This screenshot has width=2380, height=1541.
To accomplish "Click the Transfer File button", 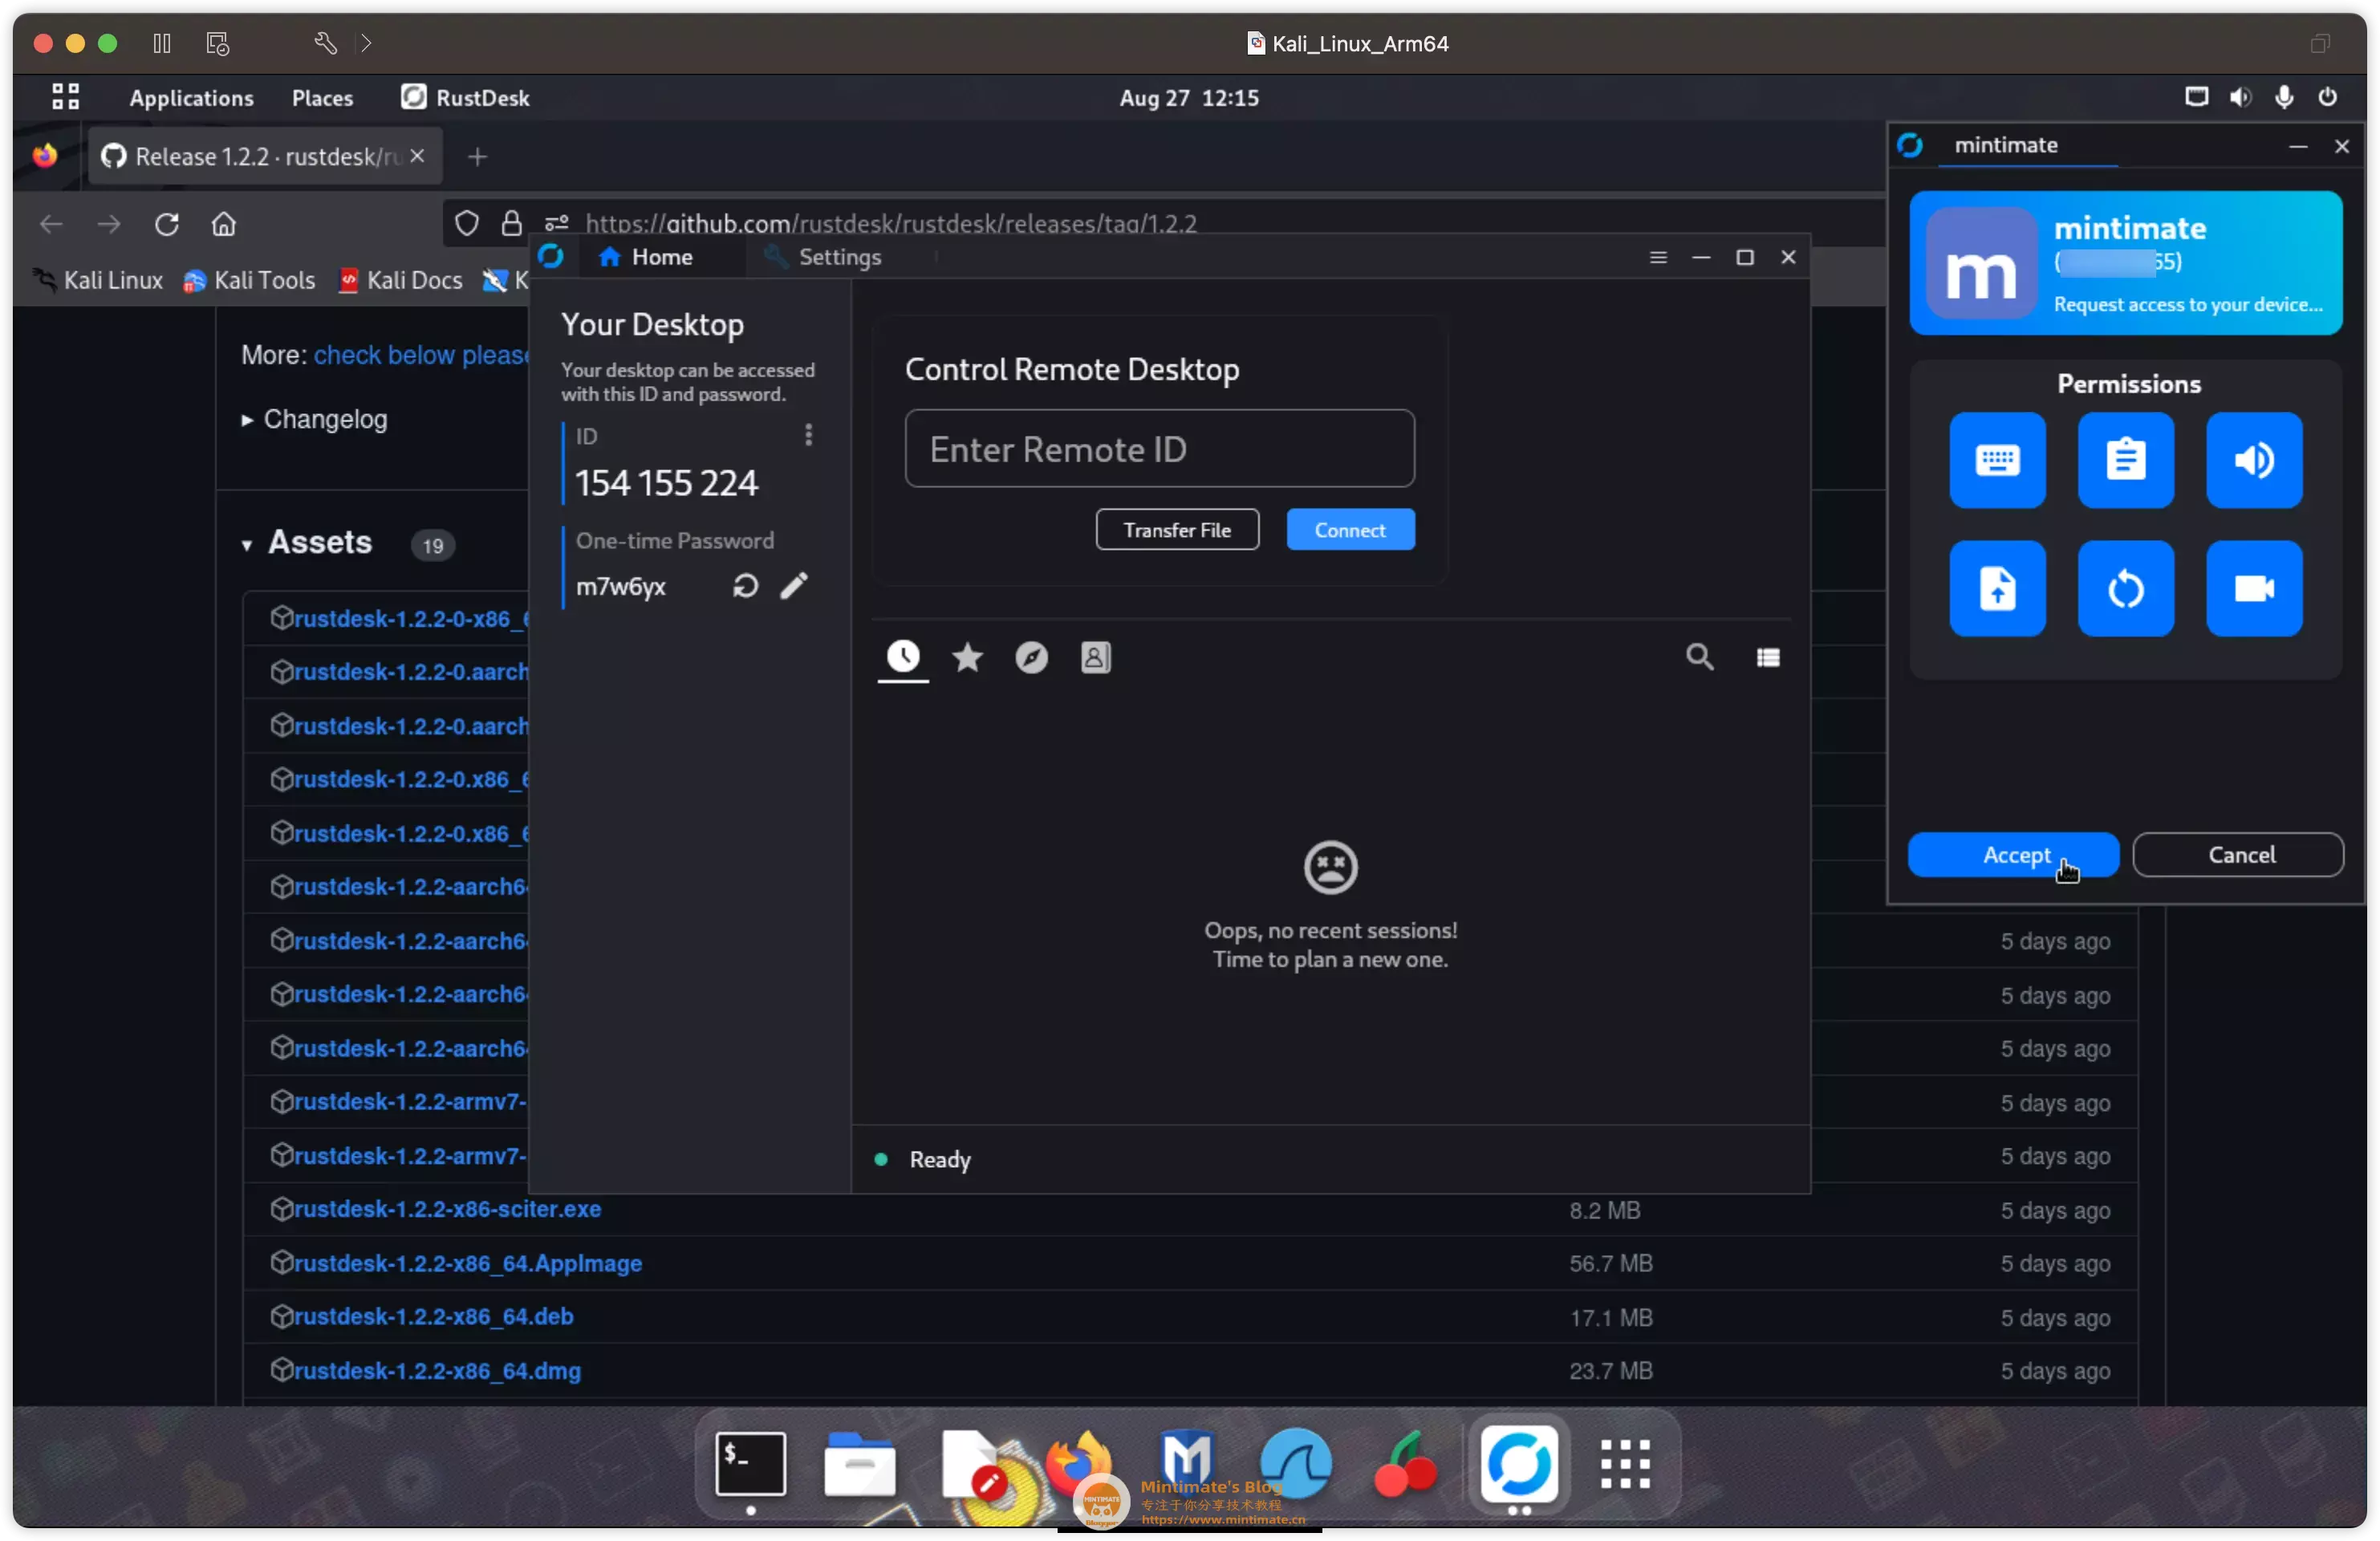I will point(1177,530).
